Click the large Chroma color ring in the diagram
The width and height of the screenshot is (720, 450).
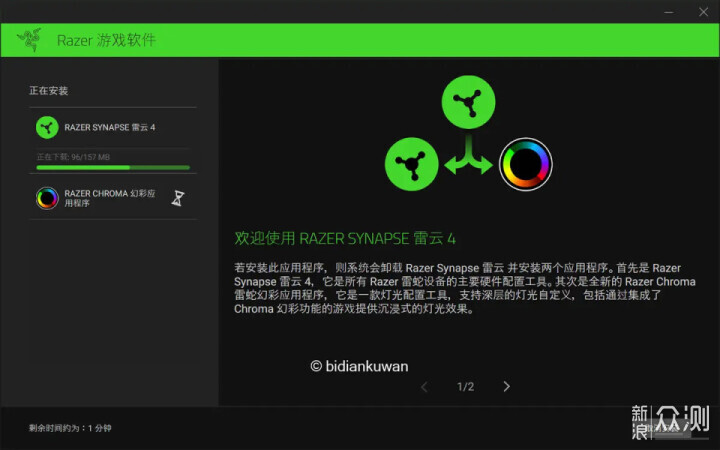526,164
